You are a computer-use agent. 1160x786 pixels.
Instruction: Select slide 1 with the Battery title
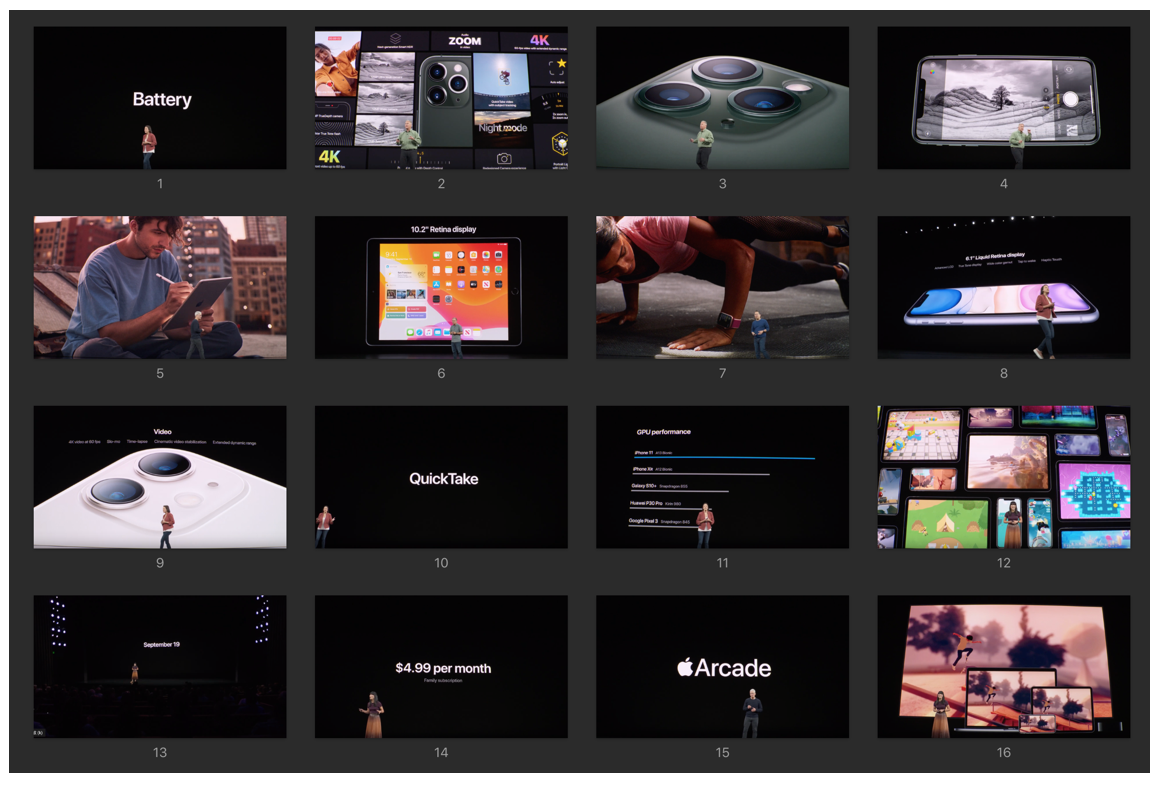point(160,98)
